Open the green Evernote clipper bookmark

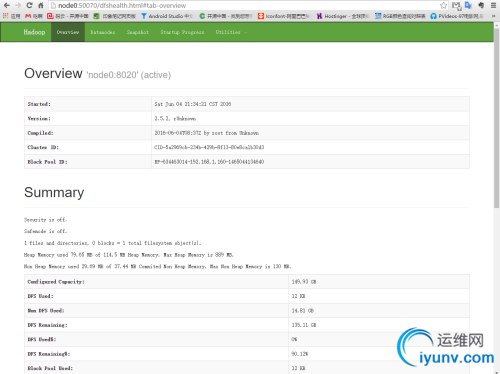(x=114, y=16)
